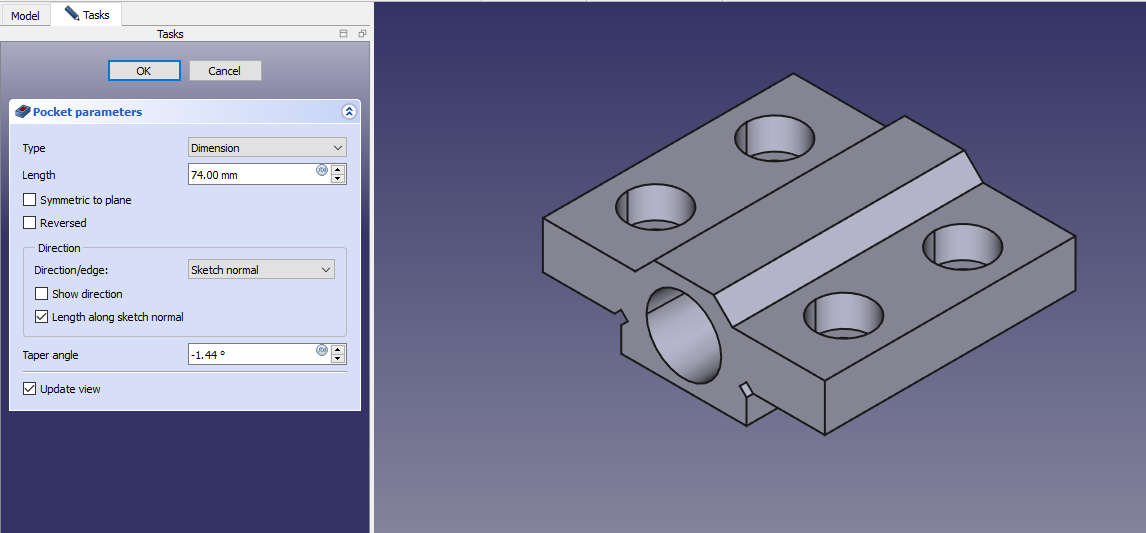Open expression editor for Taper angle

(322, 350)
